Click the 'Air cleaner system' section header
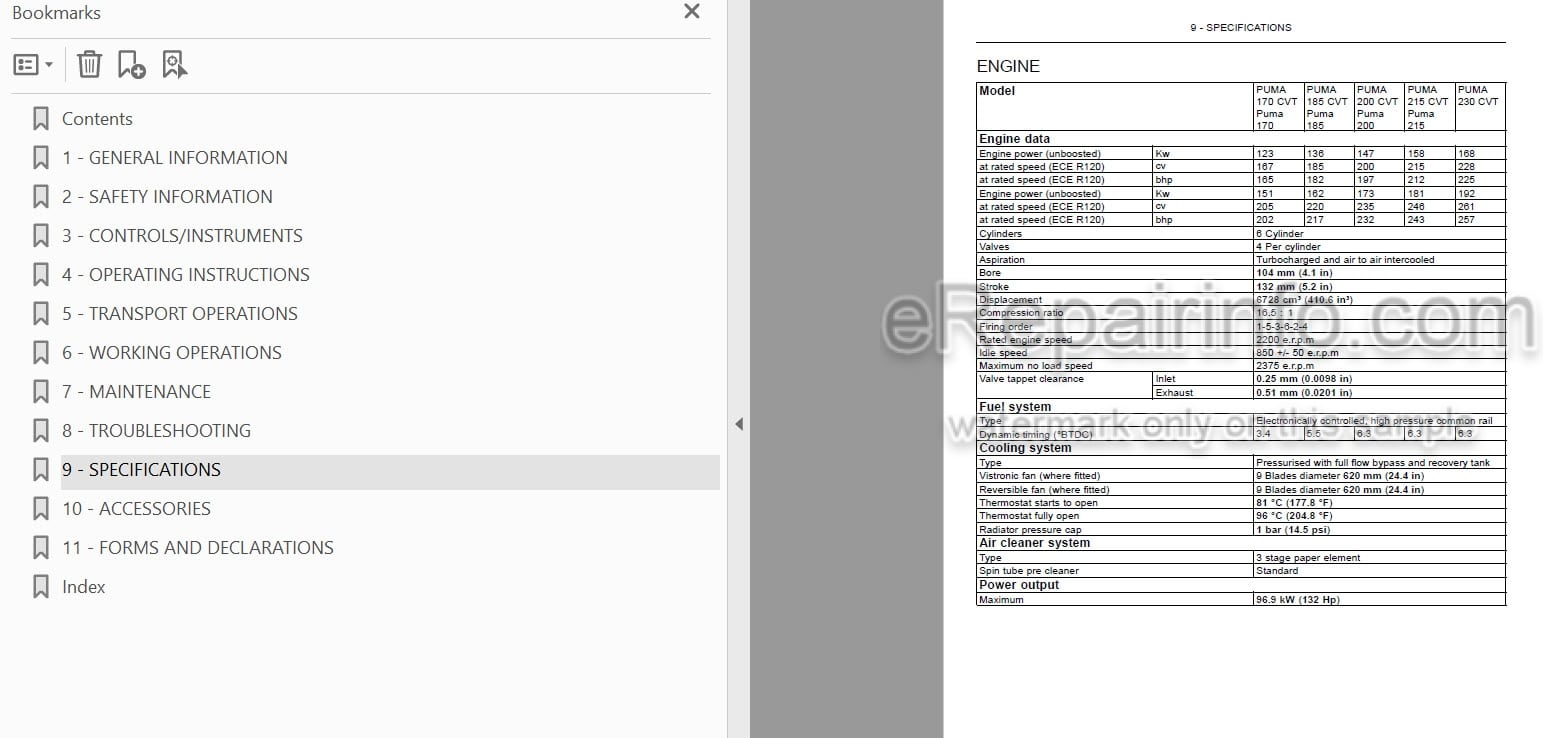1543x738 pixels. pyautogui.click(x=1034, y=543)
